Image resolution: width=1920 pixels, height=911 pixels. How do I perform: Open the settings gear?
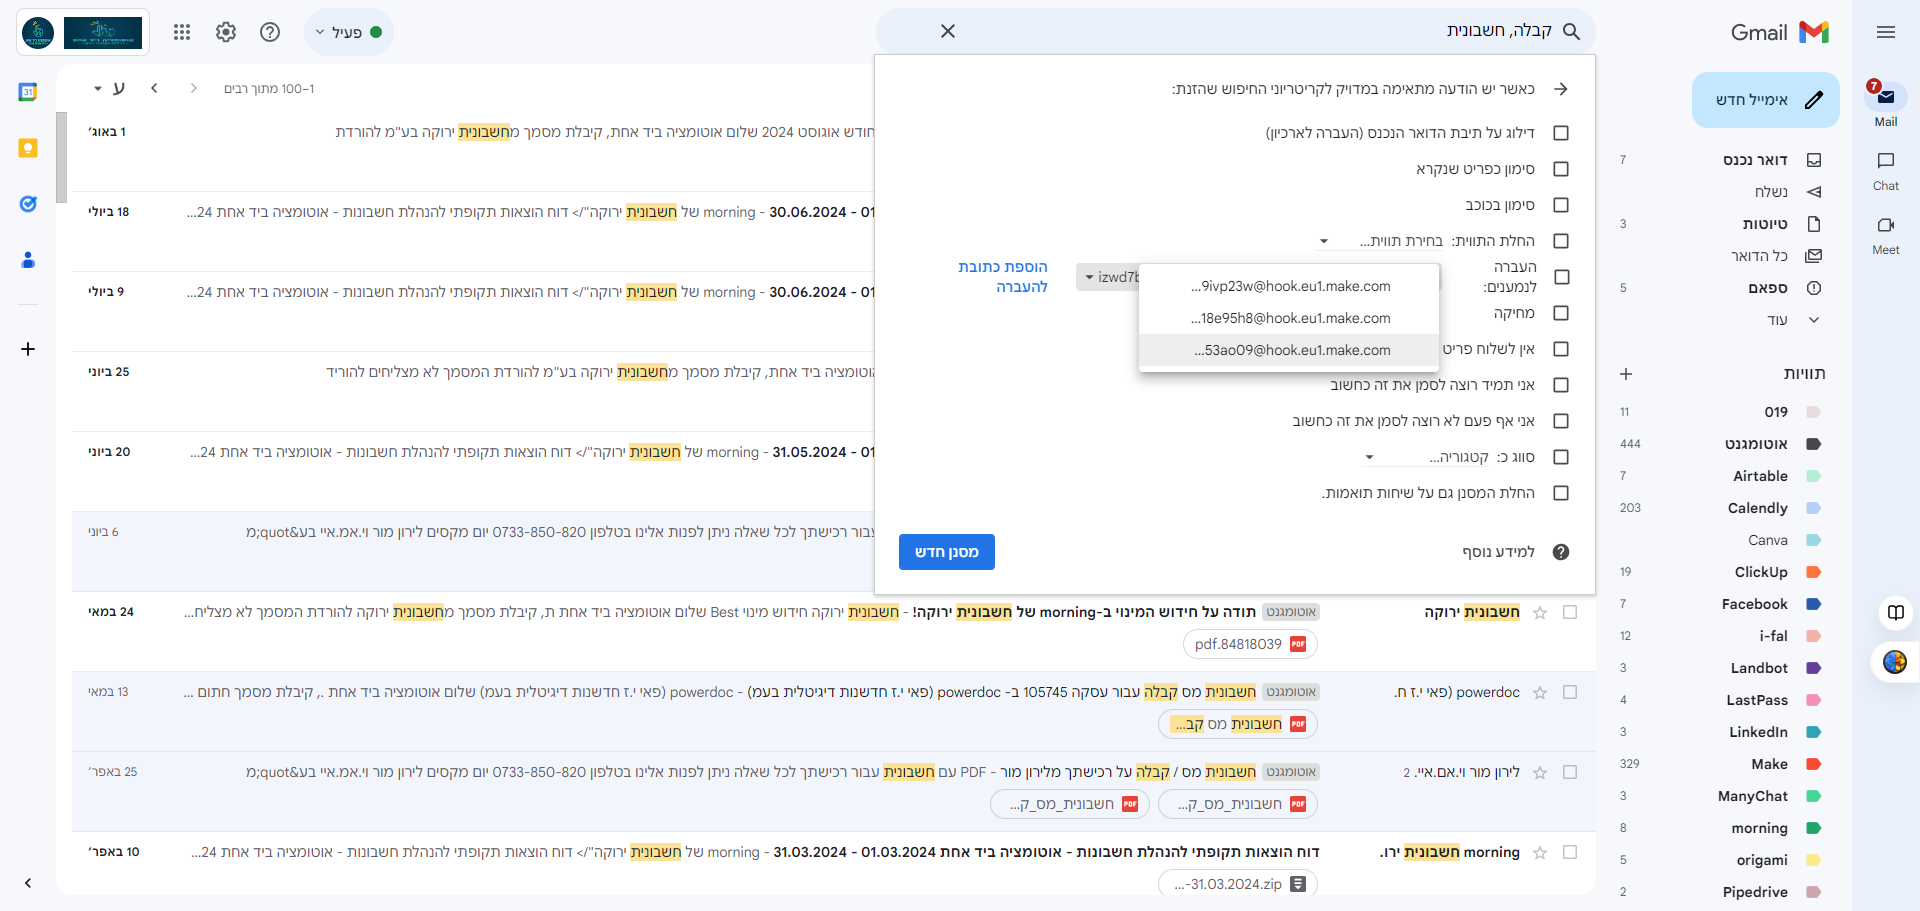tap(226, 32)
